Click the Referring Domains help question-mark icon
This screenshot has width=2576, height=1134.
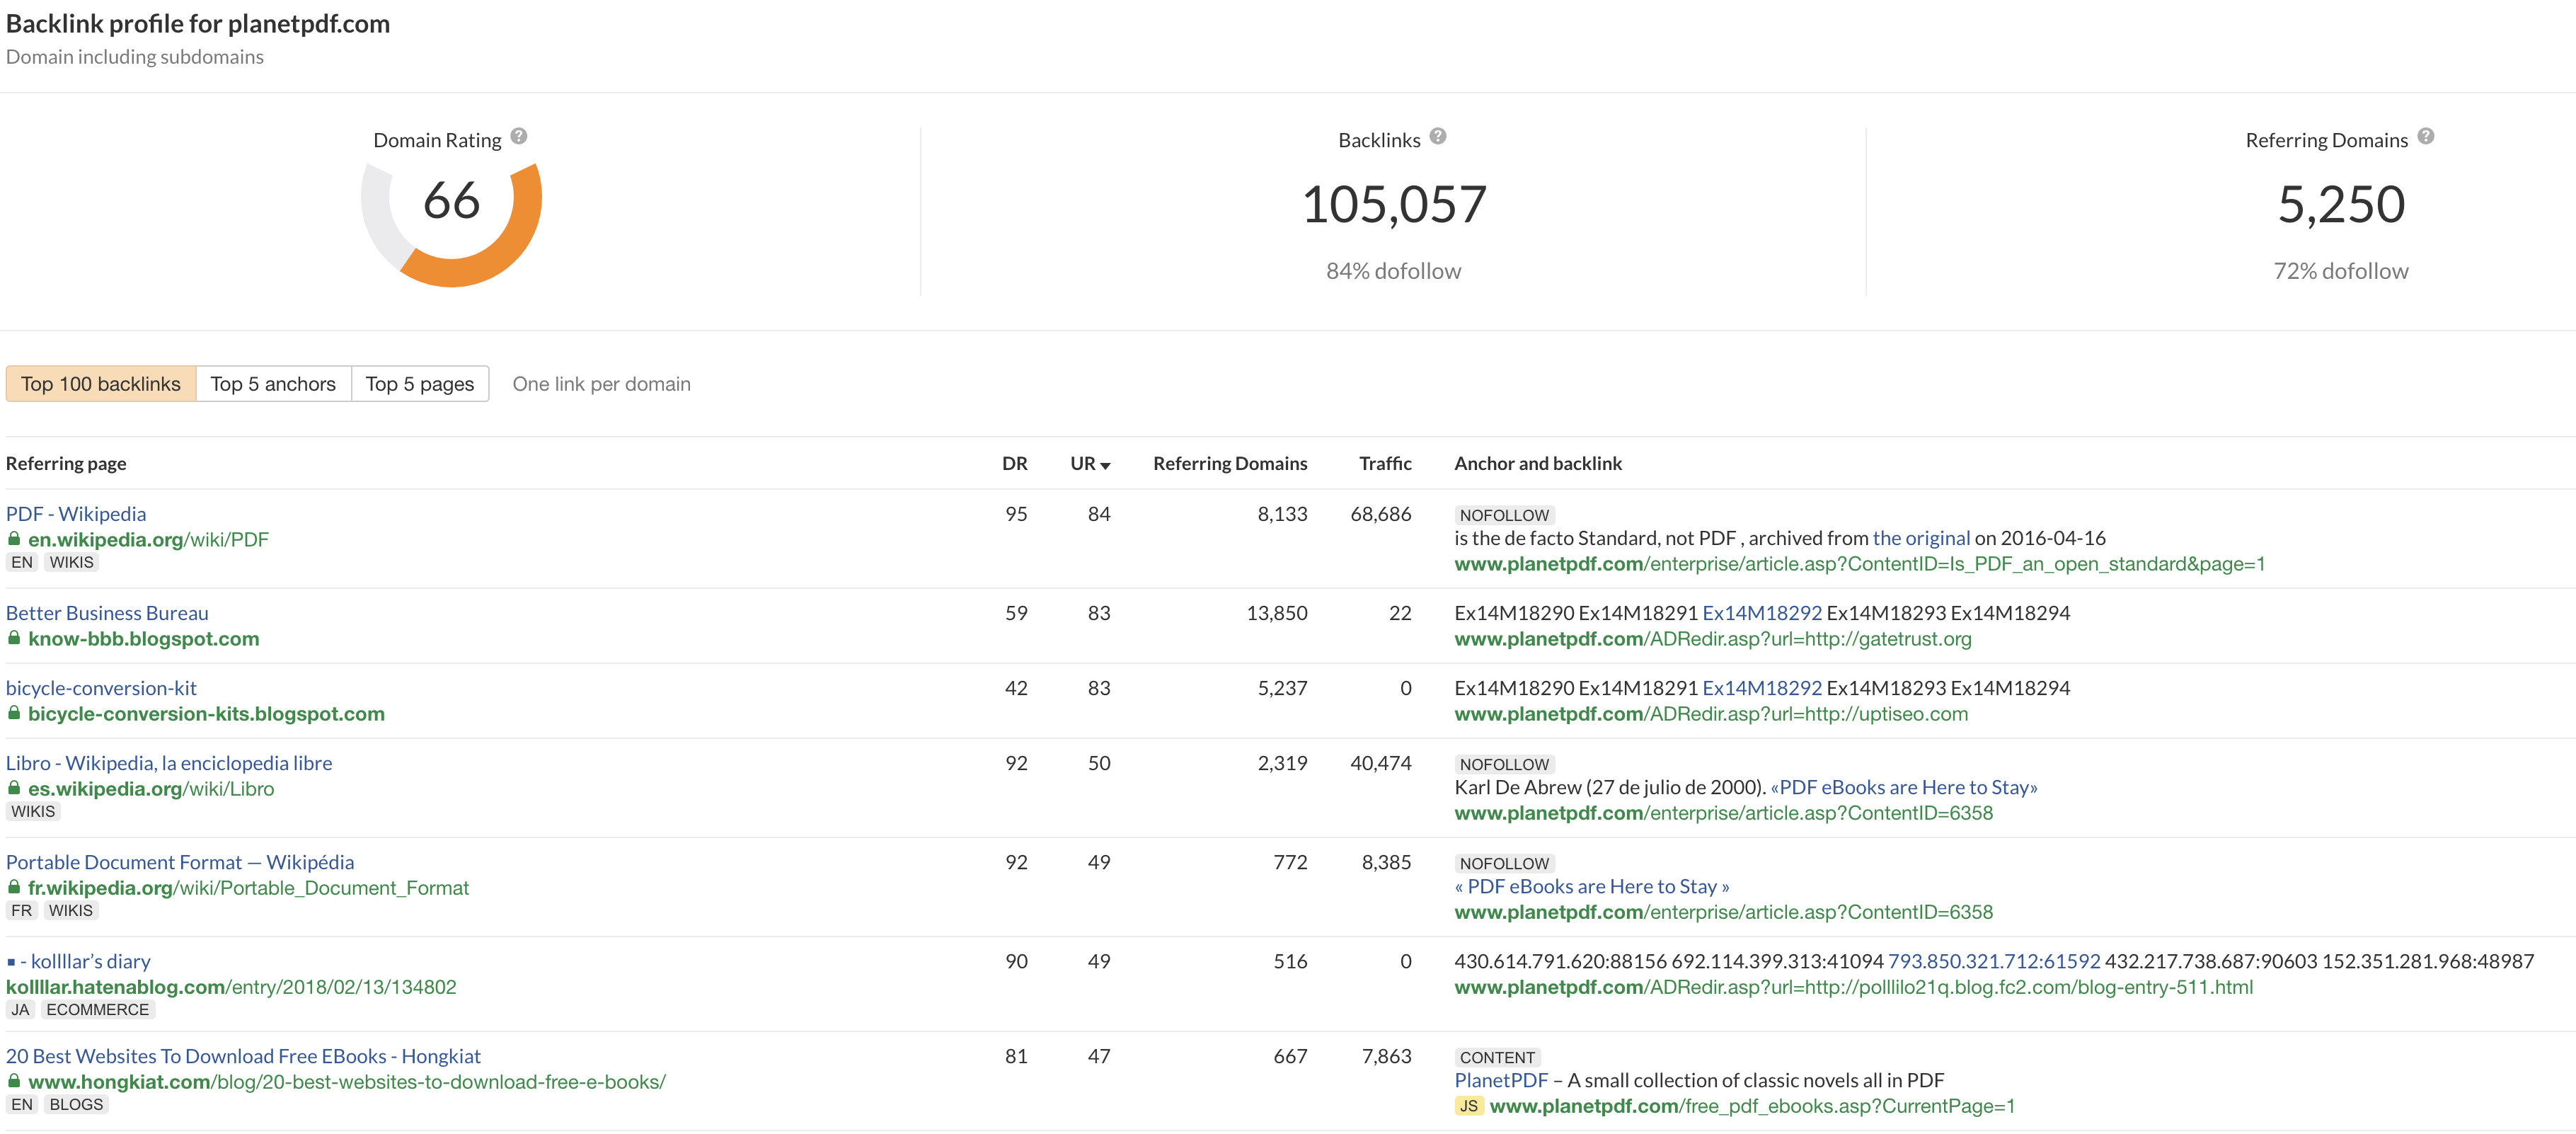point(2425,136)
